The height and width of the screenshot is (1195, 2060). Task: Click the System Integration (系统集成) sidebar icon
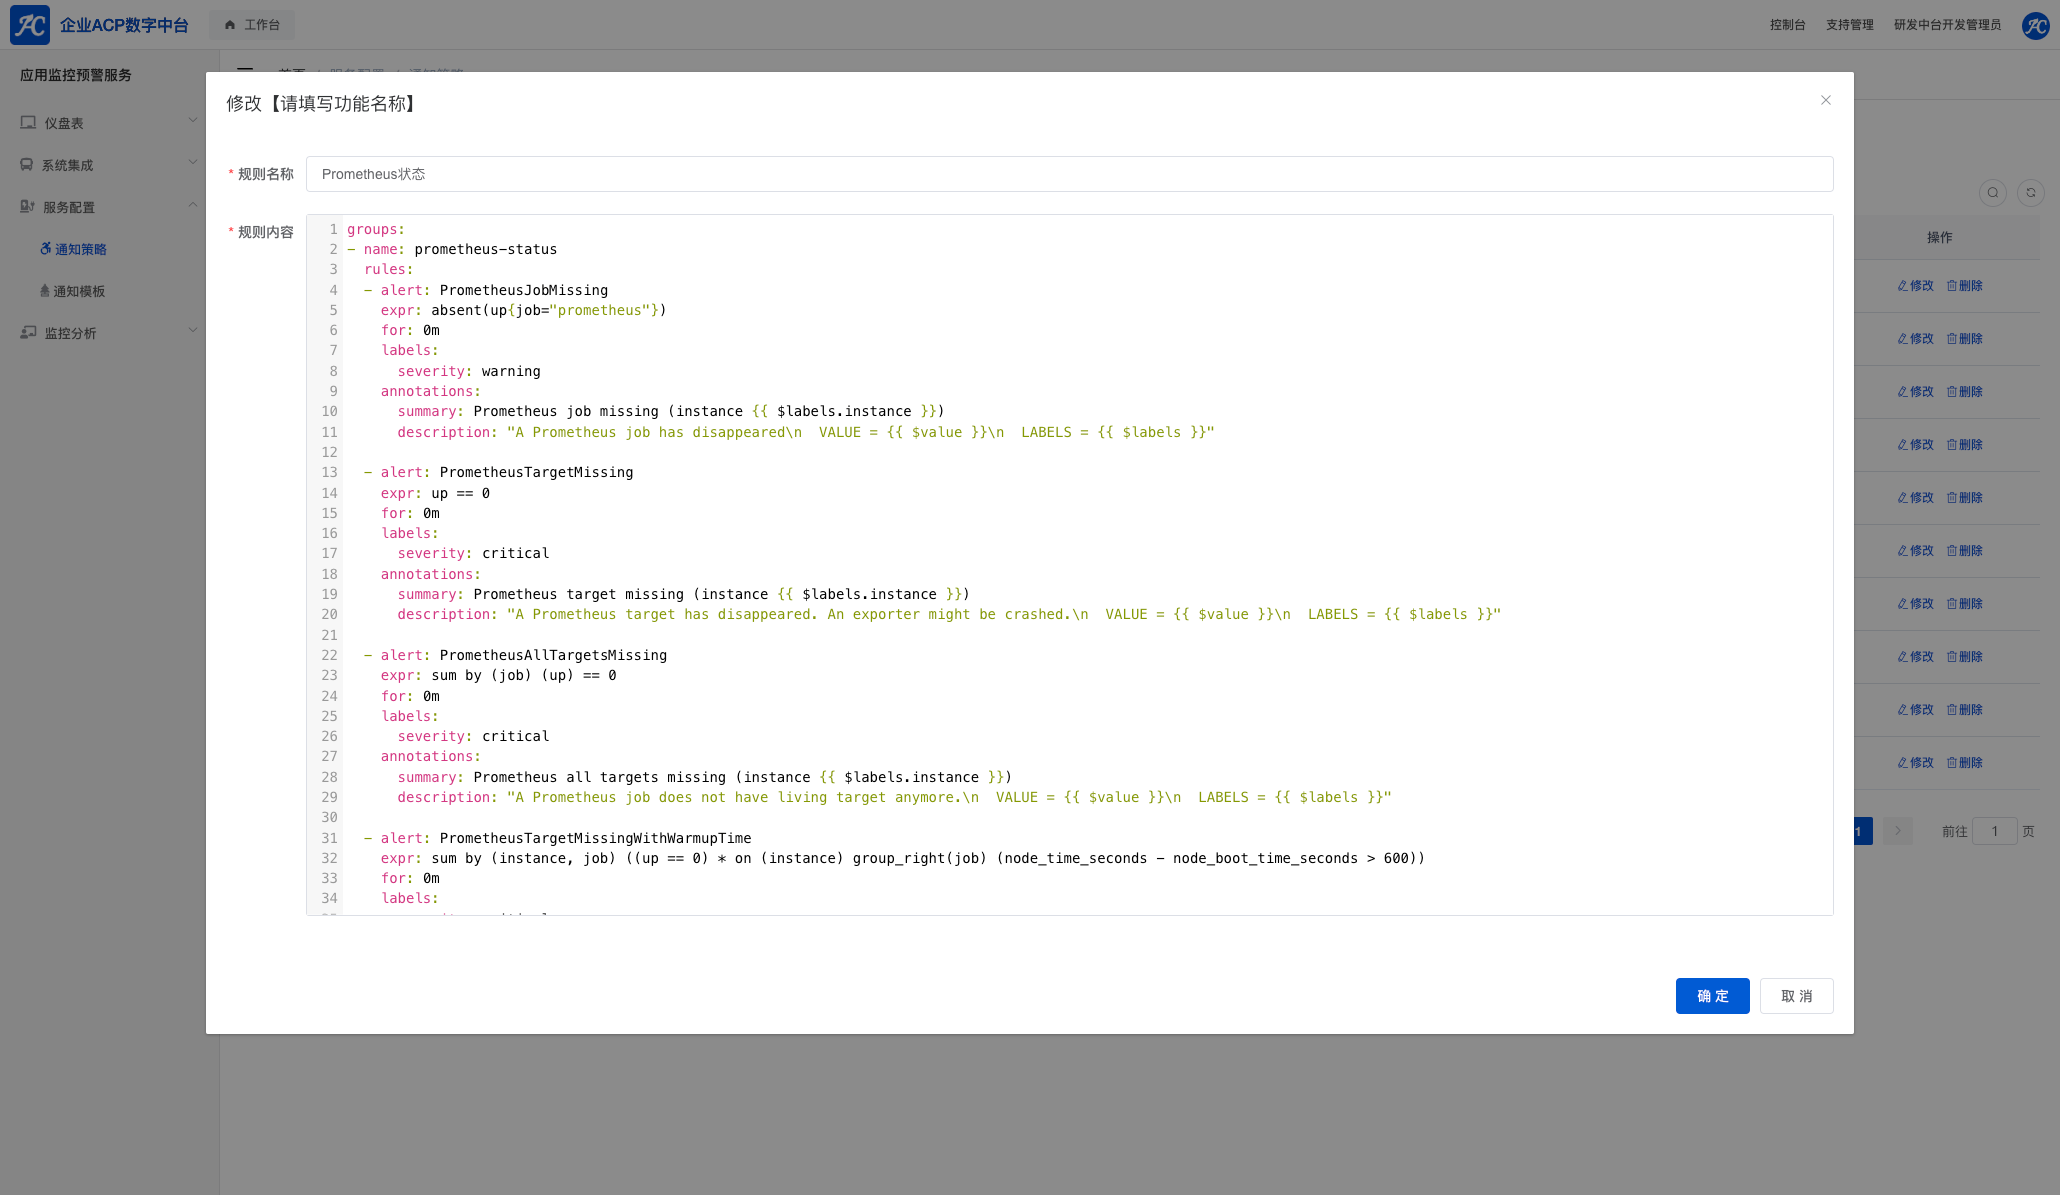27,165
